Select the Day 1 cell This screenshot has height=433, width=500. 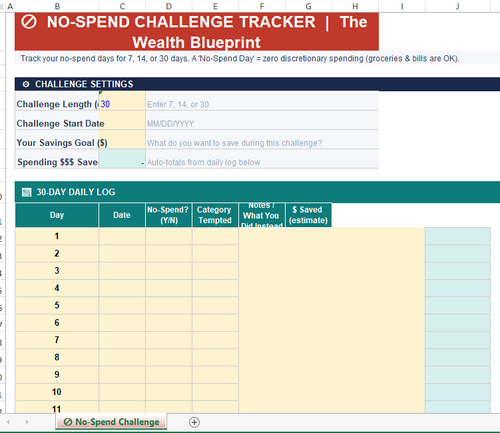pyautogui.click(x=57, y=236)
